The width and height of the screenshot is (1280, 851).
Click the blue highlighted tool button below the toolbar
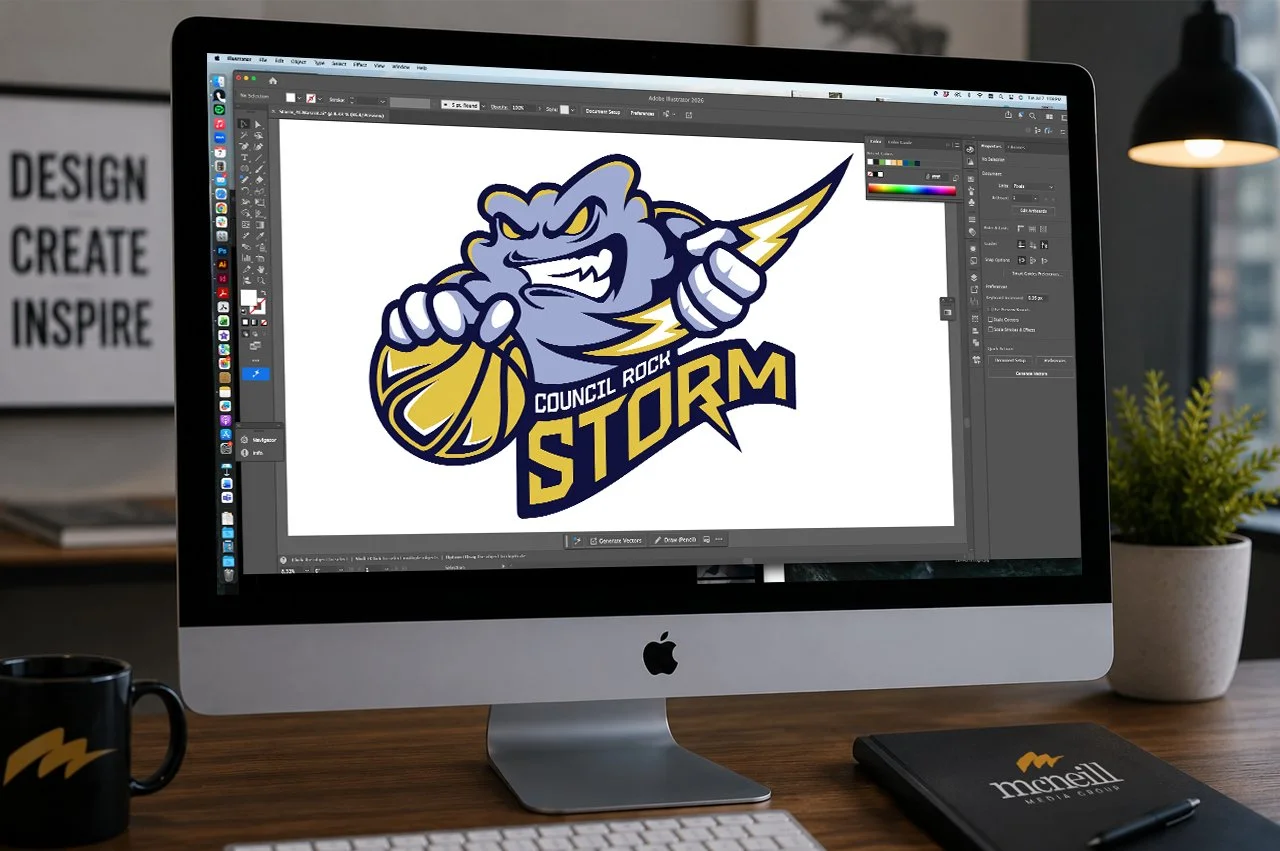point(256,374)
